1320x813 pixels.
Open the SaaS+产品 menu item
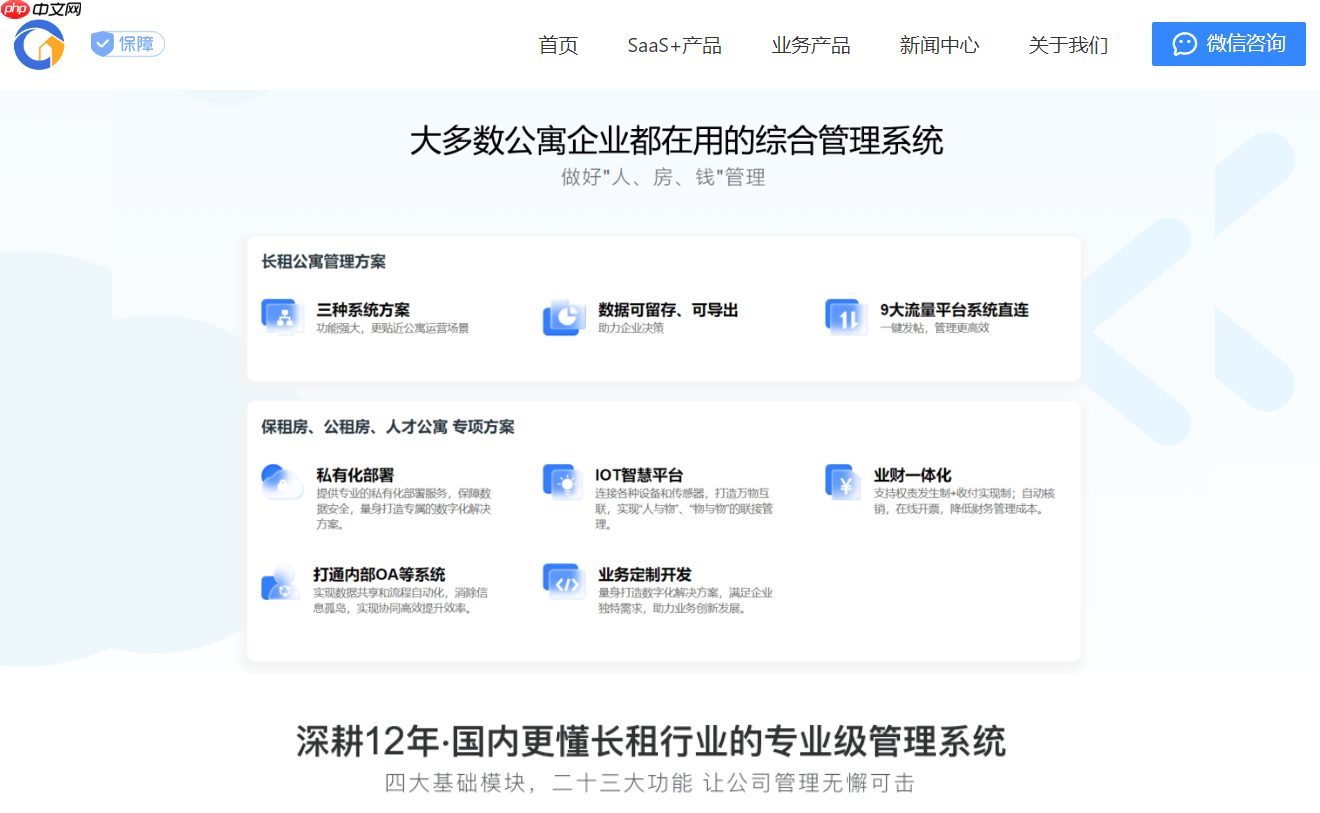click(675, 44)
